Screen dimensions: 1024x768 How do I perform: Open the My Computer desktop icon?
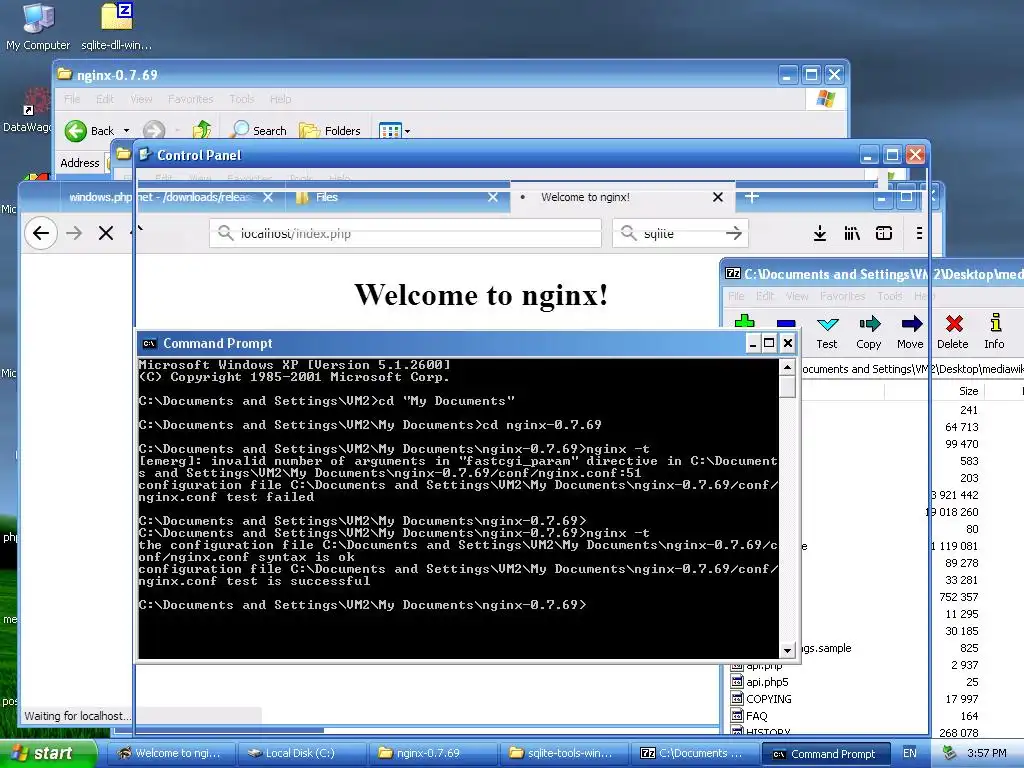click(x=38, y=26)
